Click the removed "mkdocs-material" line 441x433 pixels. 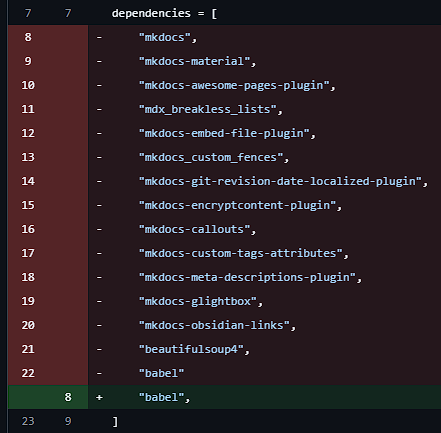click(x=197, y=61)
